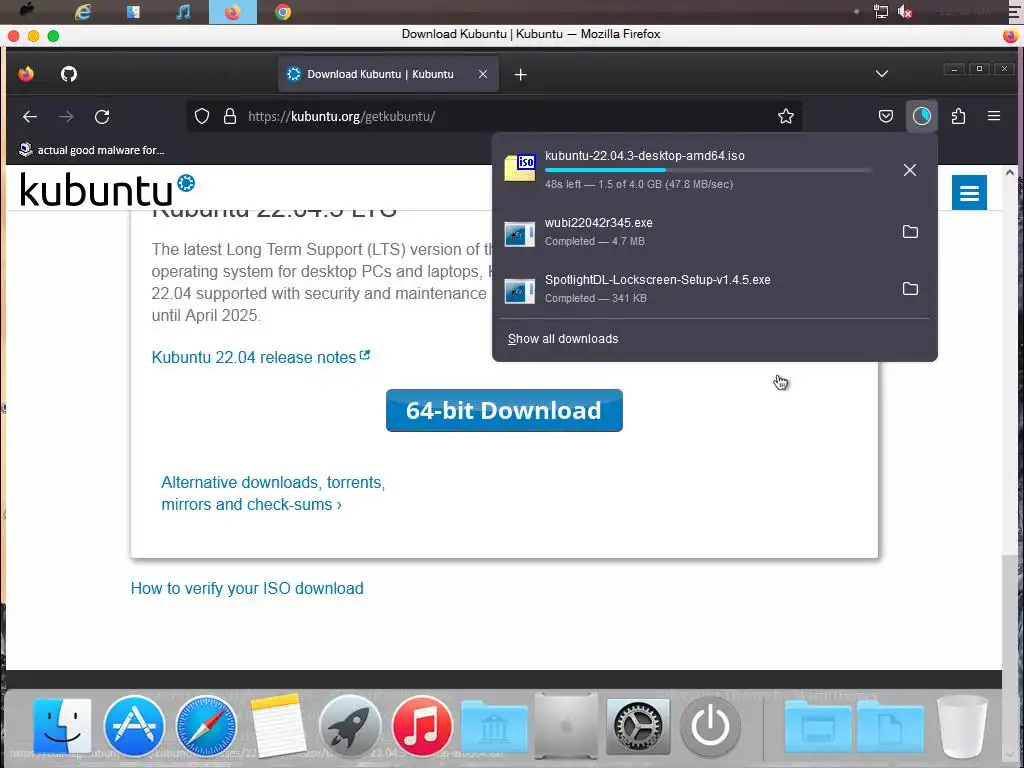1024x768 pixels.
Task: Cancel the kubuntu ISO download
Action: click(910, 170)
